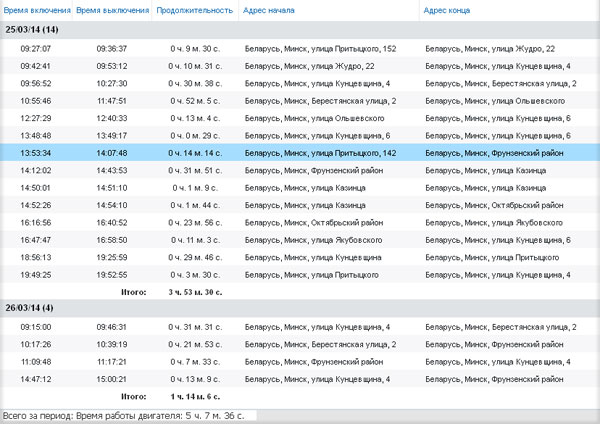This screenshot has width=600, height=424.
Task: Click duration 0 ч. 13 м. 9 с.
Action: 195,379
